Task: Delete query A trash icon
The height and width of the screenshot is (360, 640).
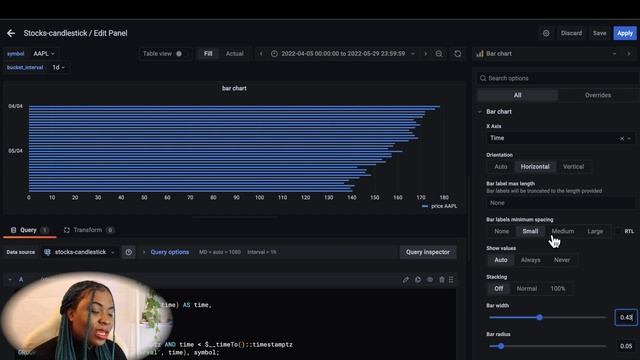Action: pyautogui.click(x=442, y=280)
